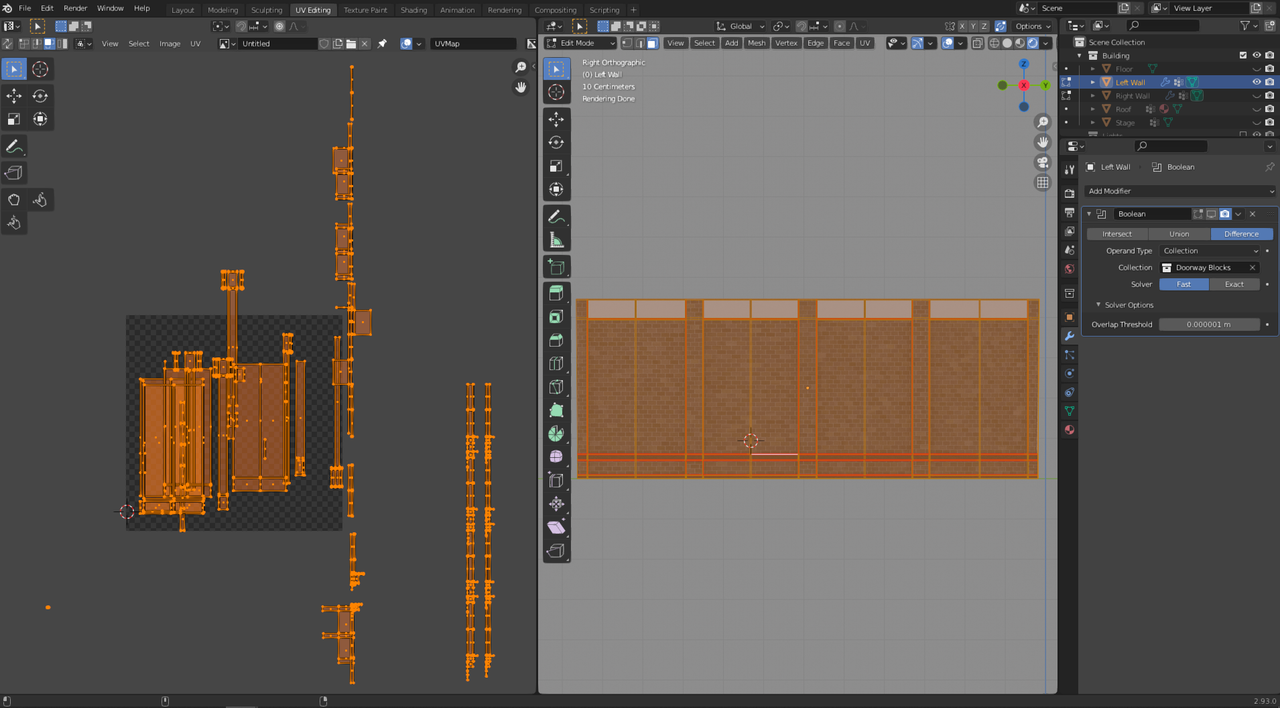Toggle Left Wall viewport visibility eye

pyautogui.click(x=1257, y=82)
